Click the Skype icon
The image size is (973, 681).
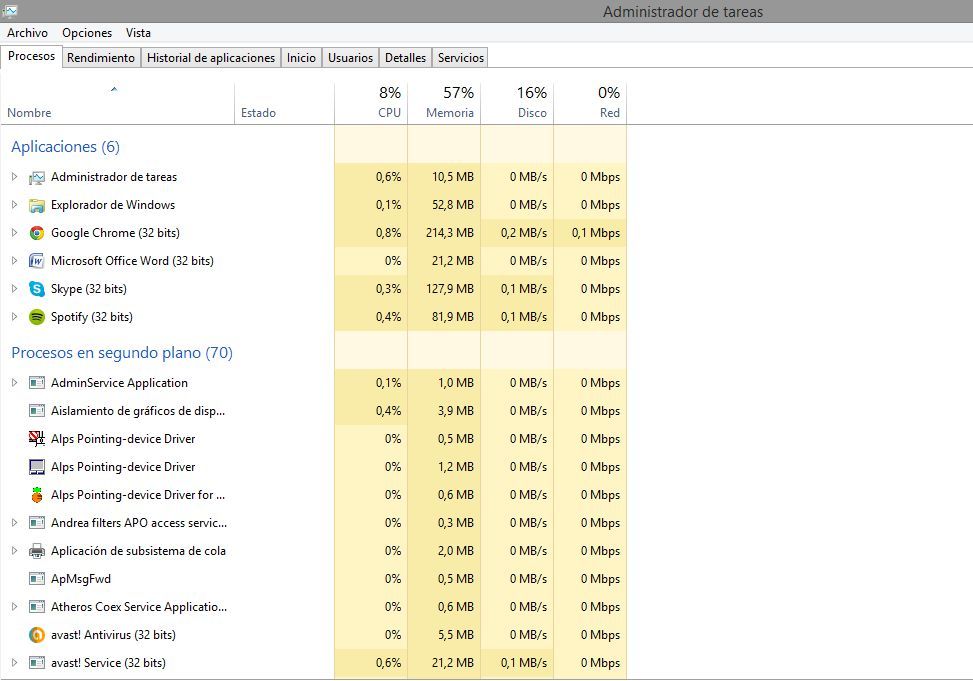click(37, 289)
